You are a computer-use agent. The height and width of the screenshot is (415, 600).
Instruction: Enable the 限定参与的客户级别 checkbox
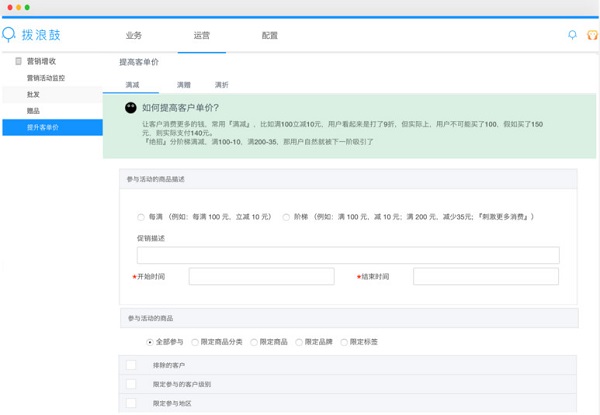[131, 384]
